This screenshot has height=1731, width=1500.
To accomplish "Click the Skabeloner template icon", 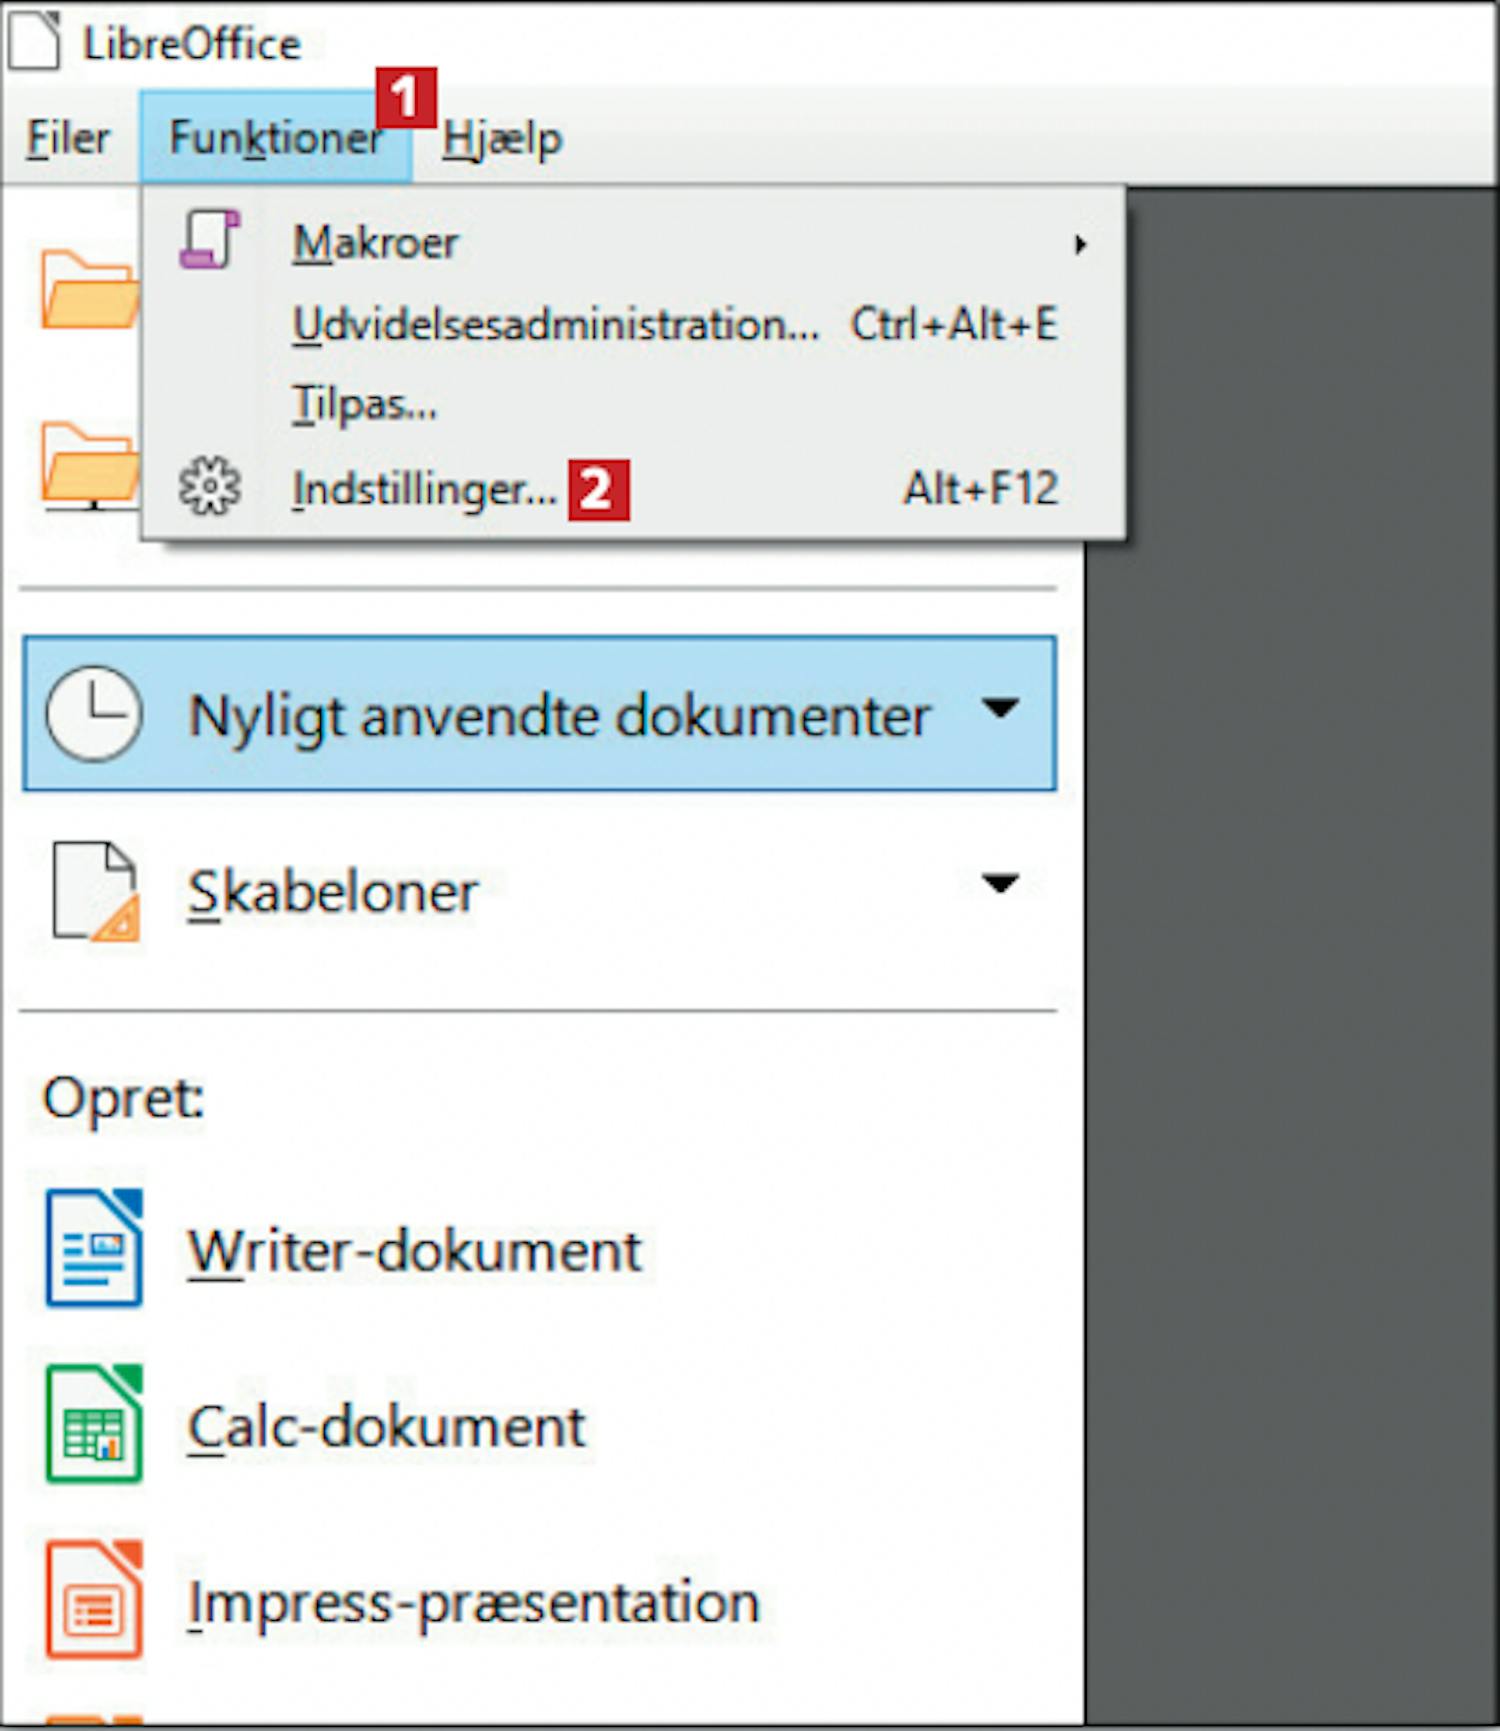I will (95, 891).
